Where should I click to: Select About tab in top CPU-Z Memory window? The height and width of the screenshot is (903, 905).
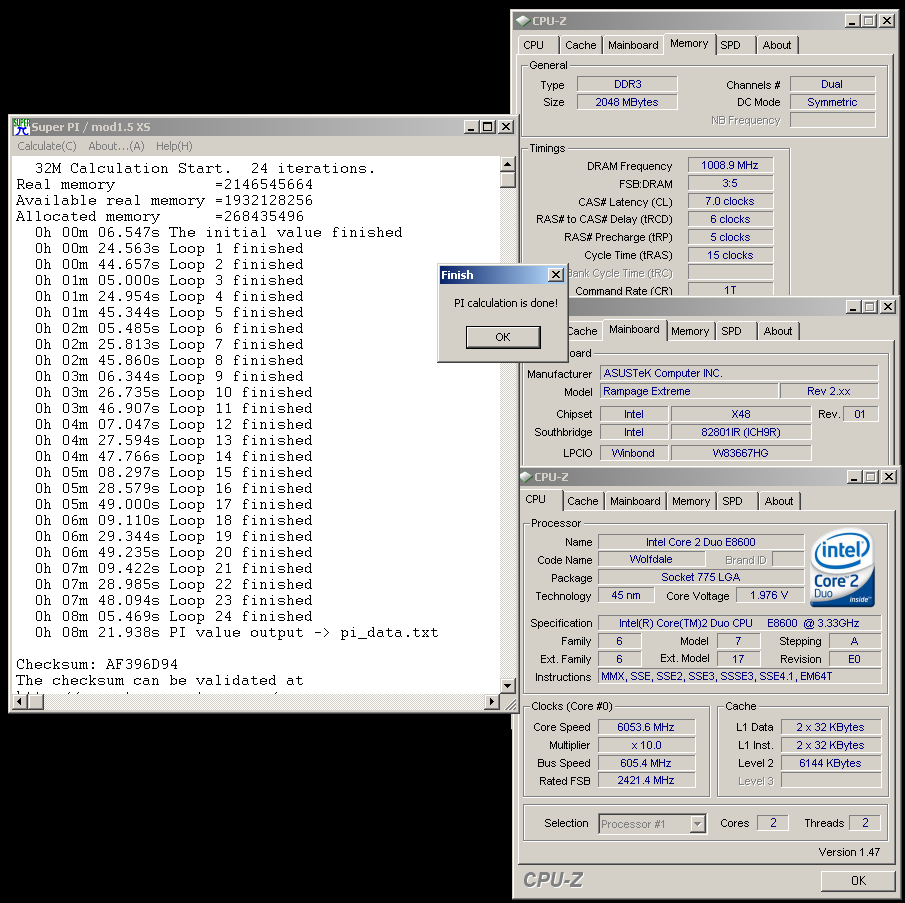click(777, 45)
